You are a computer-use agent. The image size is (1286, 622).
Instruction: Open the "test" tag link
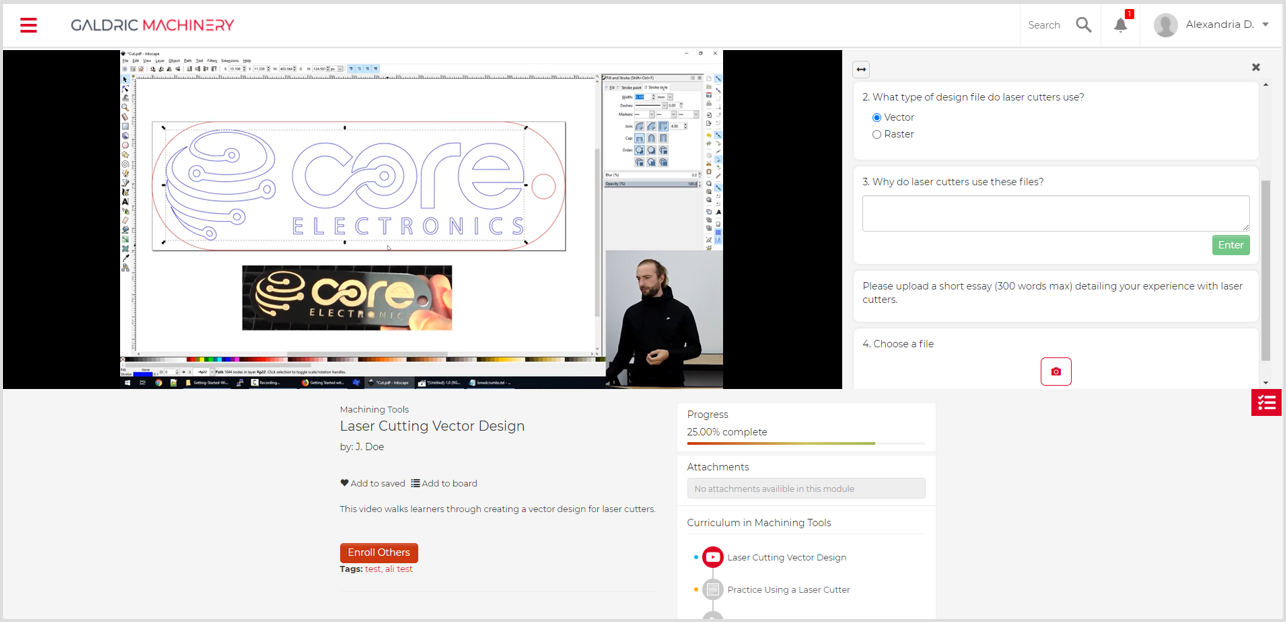[372, 569]
